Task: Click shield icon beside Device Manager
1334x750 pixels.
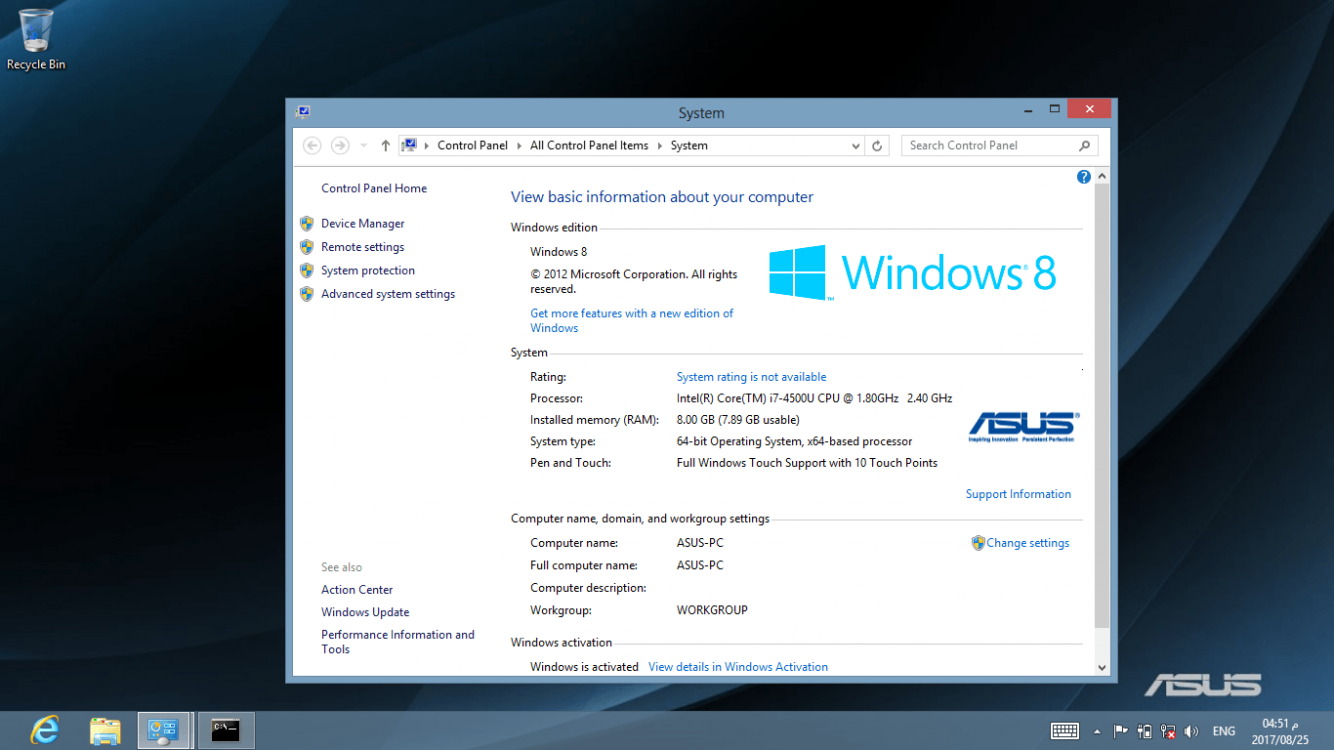Action: (x=307, y=224)
